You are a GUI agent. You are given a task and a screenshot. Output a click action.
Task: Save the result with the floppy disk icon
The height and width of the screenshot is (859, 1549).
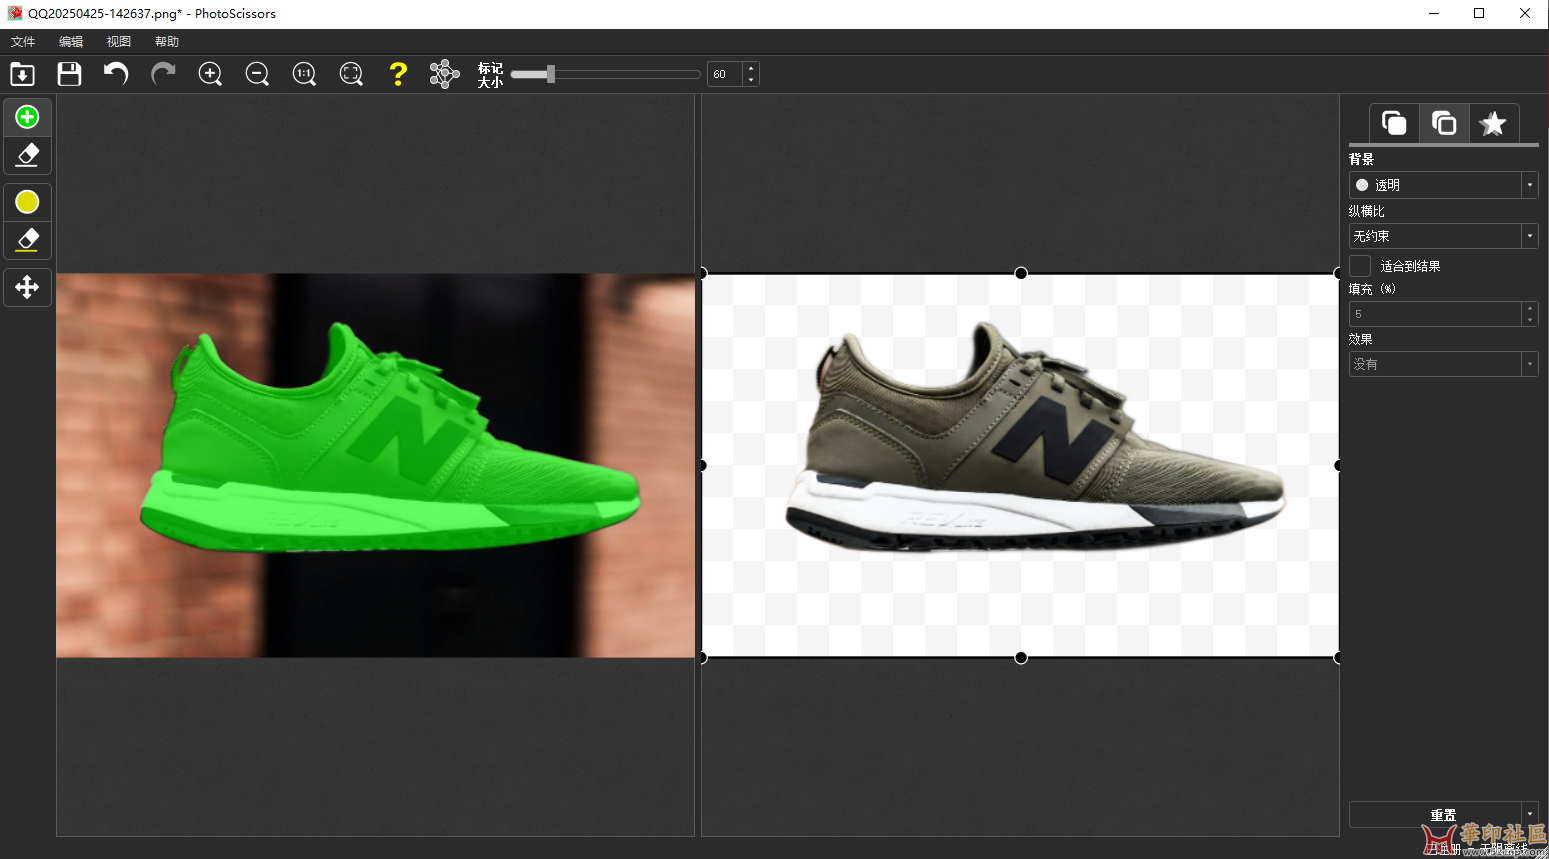pos(69,74)
